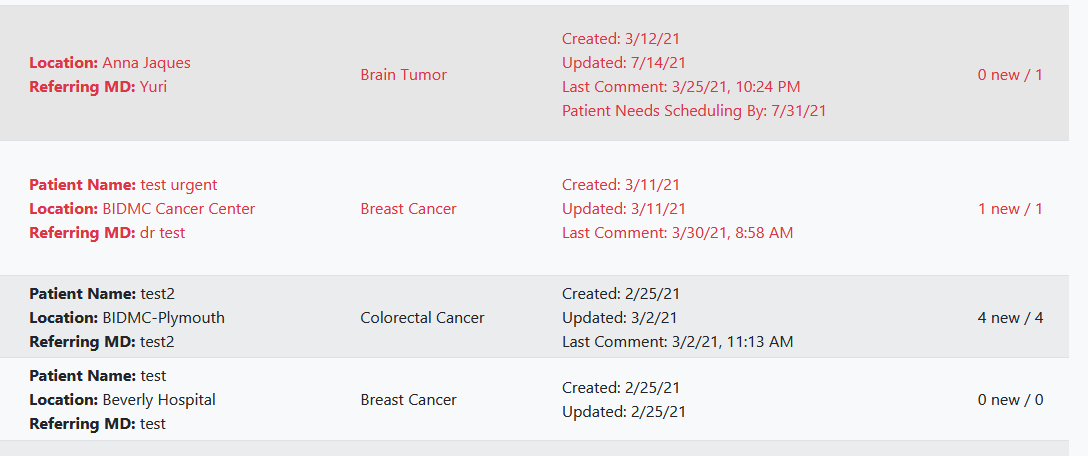
Task: Open the test urgent patient row
Action: 534,208
